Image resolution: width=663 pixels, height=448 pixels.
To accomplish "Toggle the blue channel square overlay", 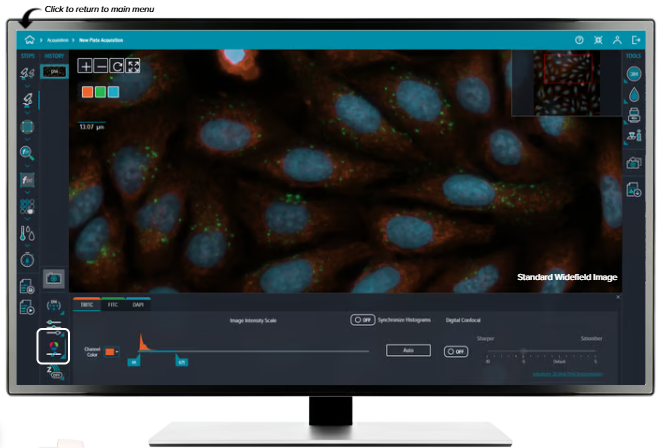I will 113,92.
